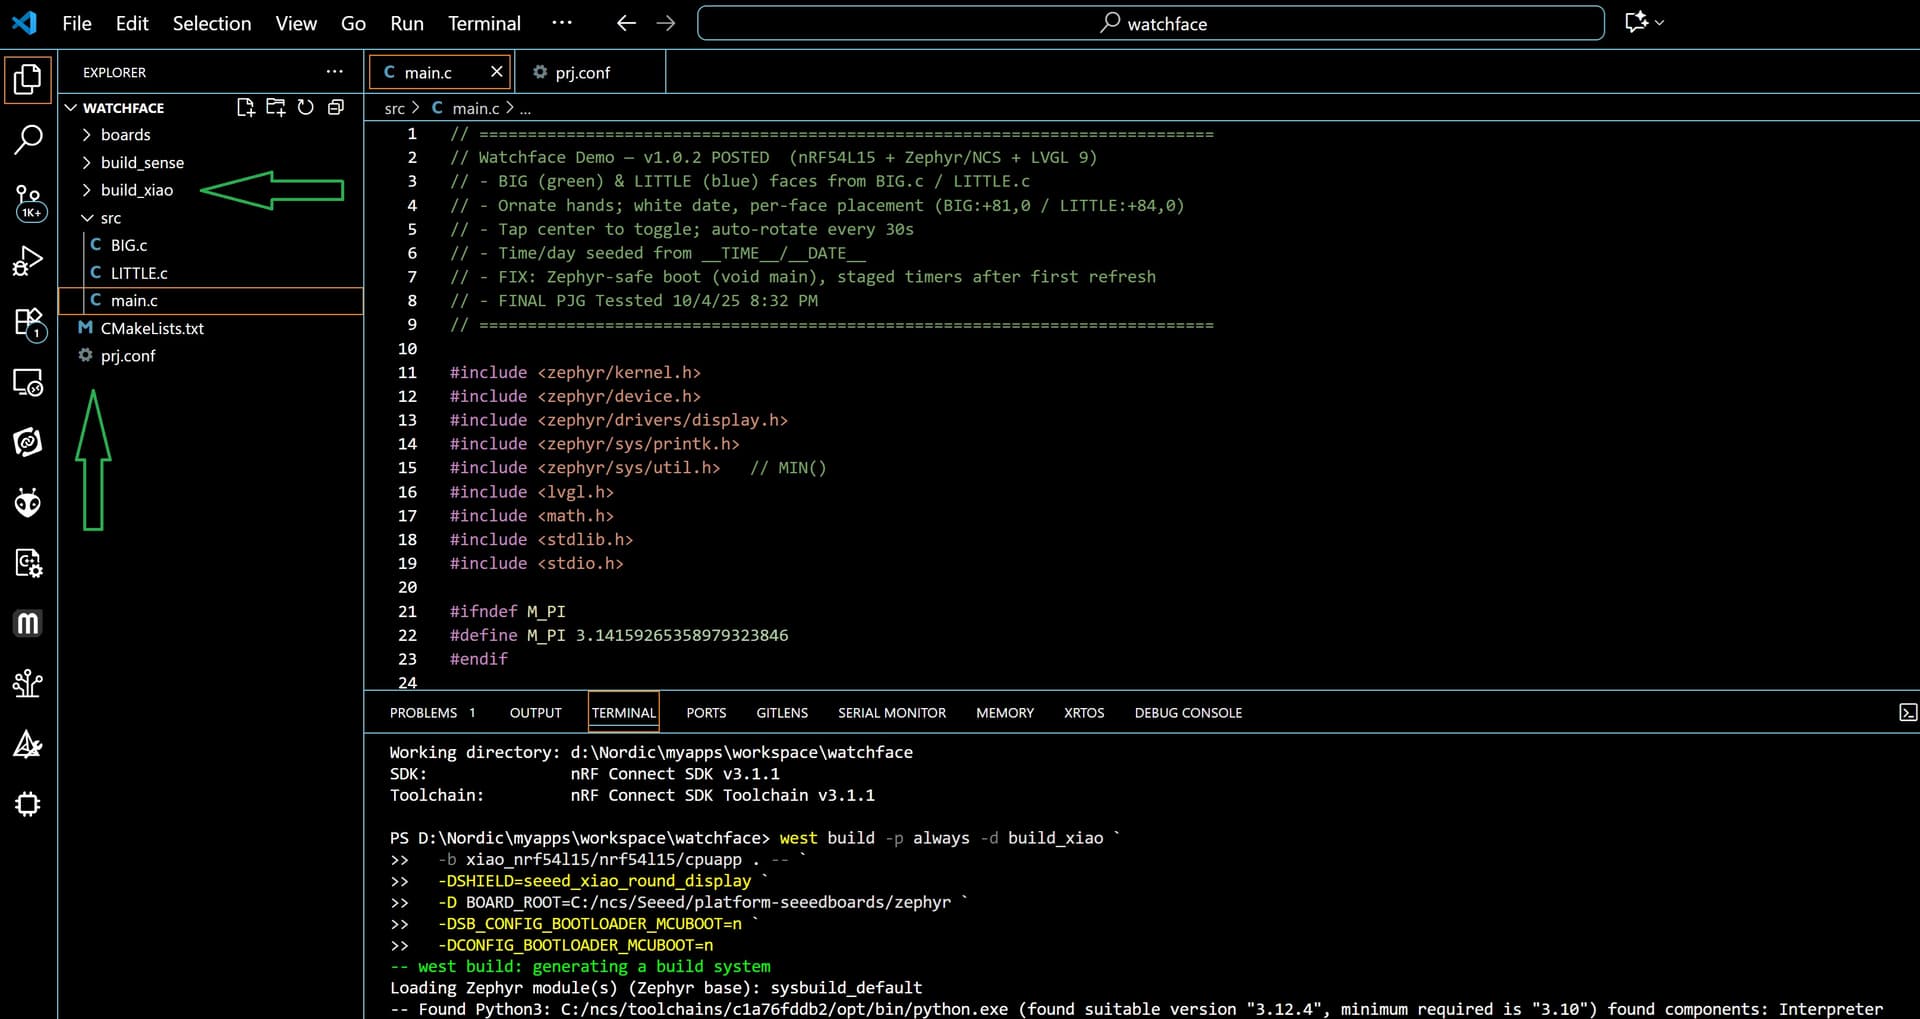
Task: Click the watchface command center search box
Action: coord(1150,23)
